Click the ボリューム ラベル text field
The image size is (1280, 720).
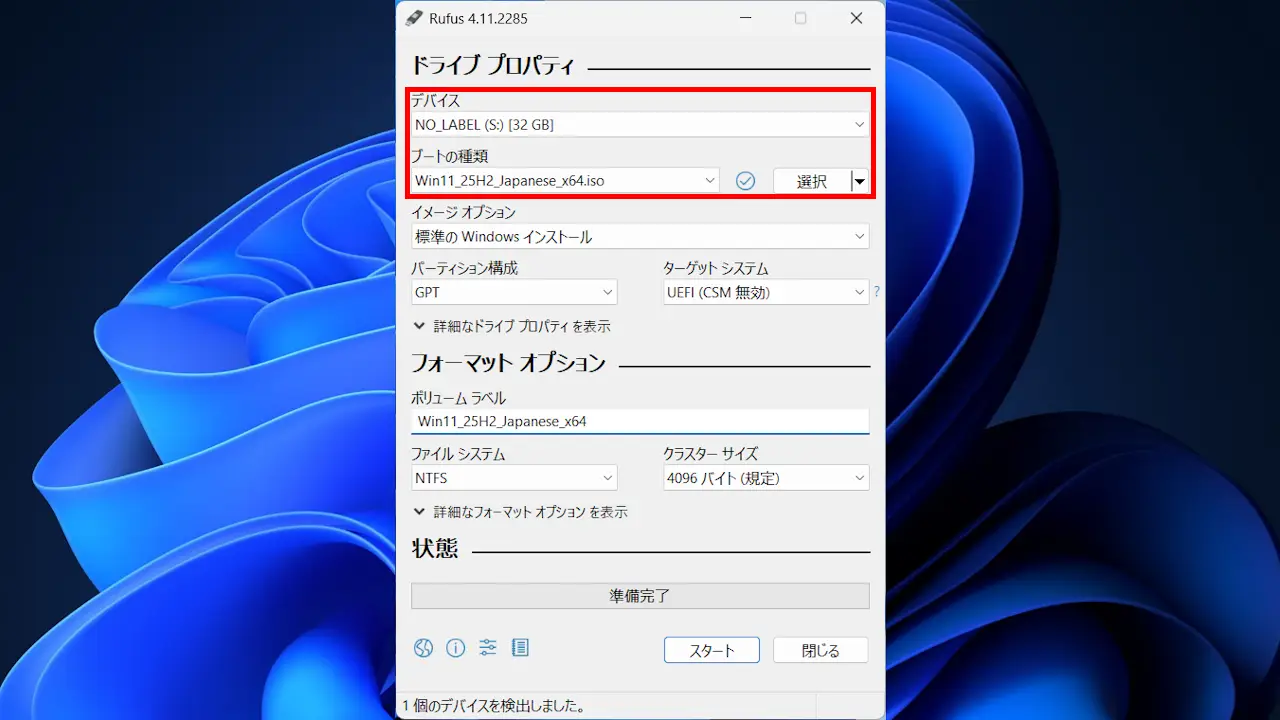tap(640, 422)
